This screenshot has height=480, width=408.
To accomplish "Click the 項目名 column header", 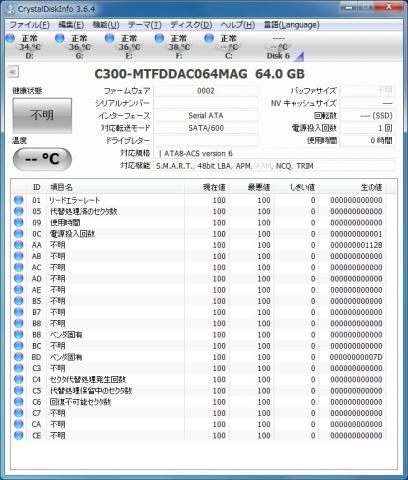I will coord(115,187).
